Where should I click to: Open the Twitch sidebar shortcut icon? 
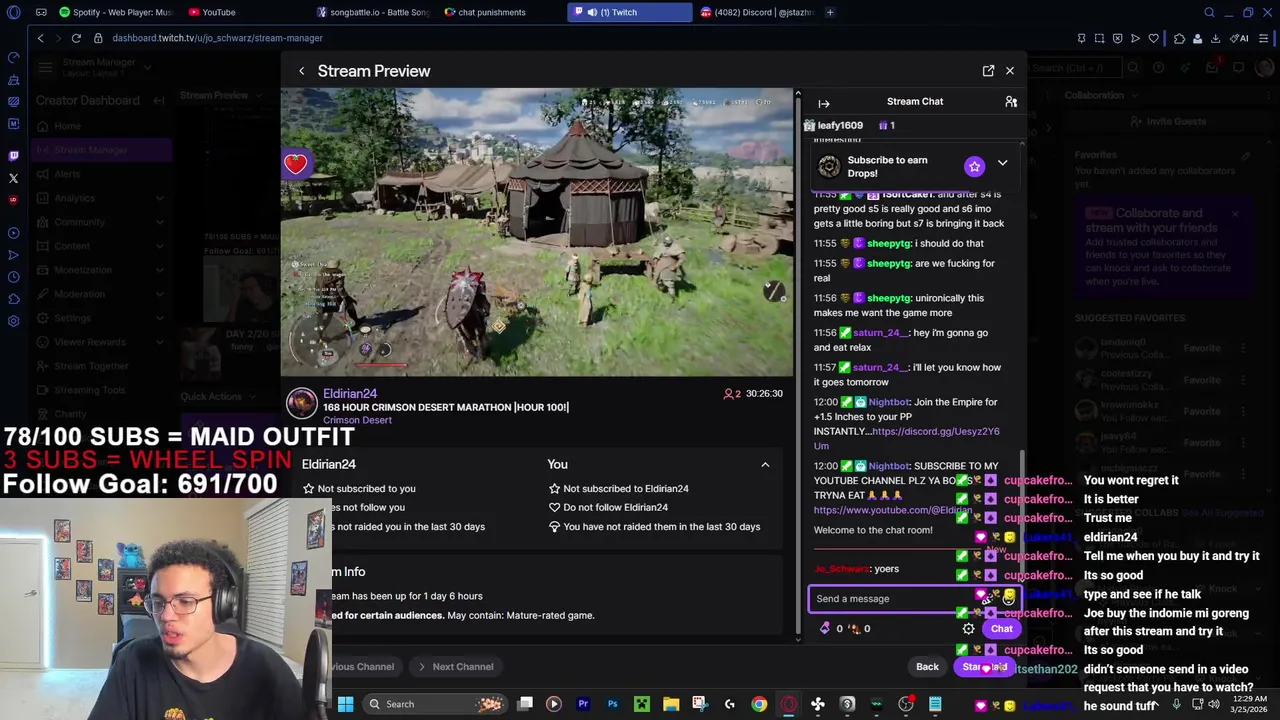[13, 156]
